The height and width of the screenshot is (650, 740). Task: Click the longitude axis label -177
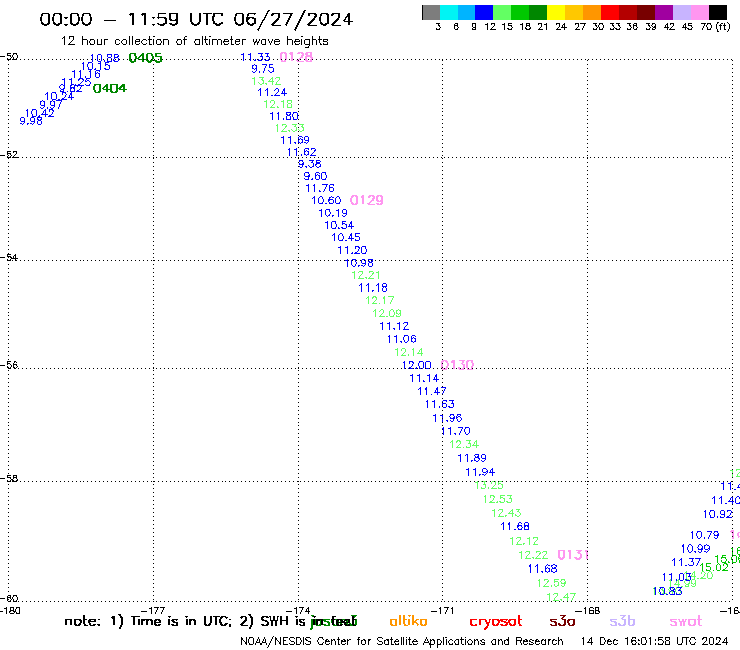(153, 610)
